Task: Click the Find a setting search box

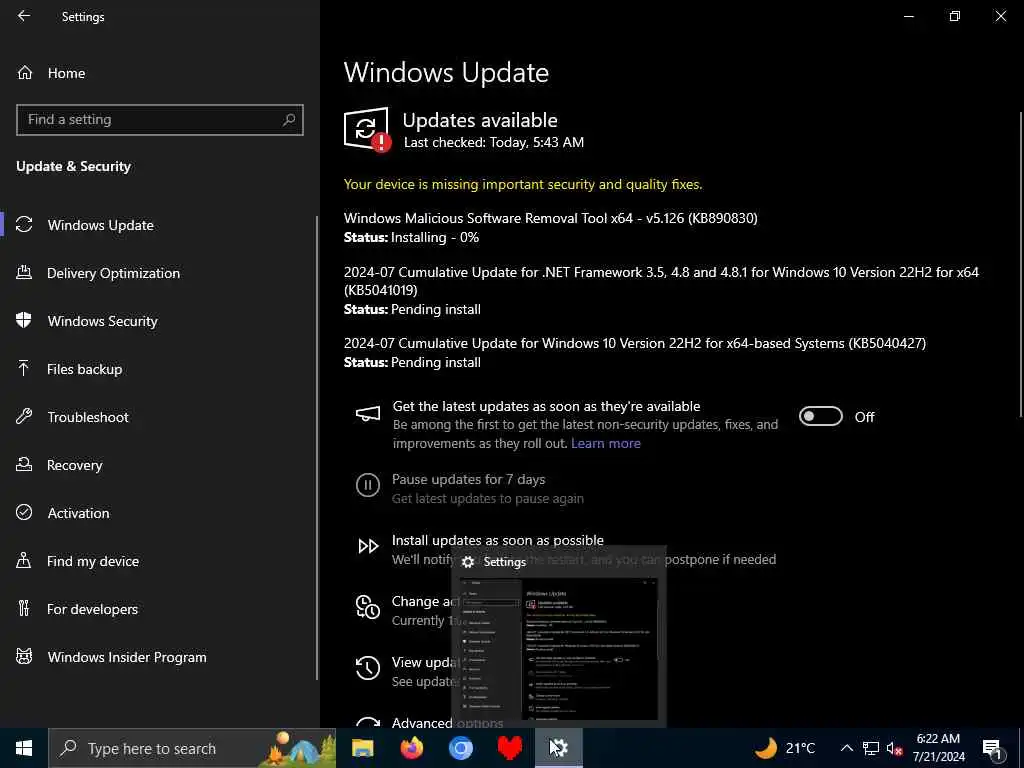Action: [x=160, y=120]
